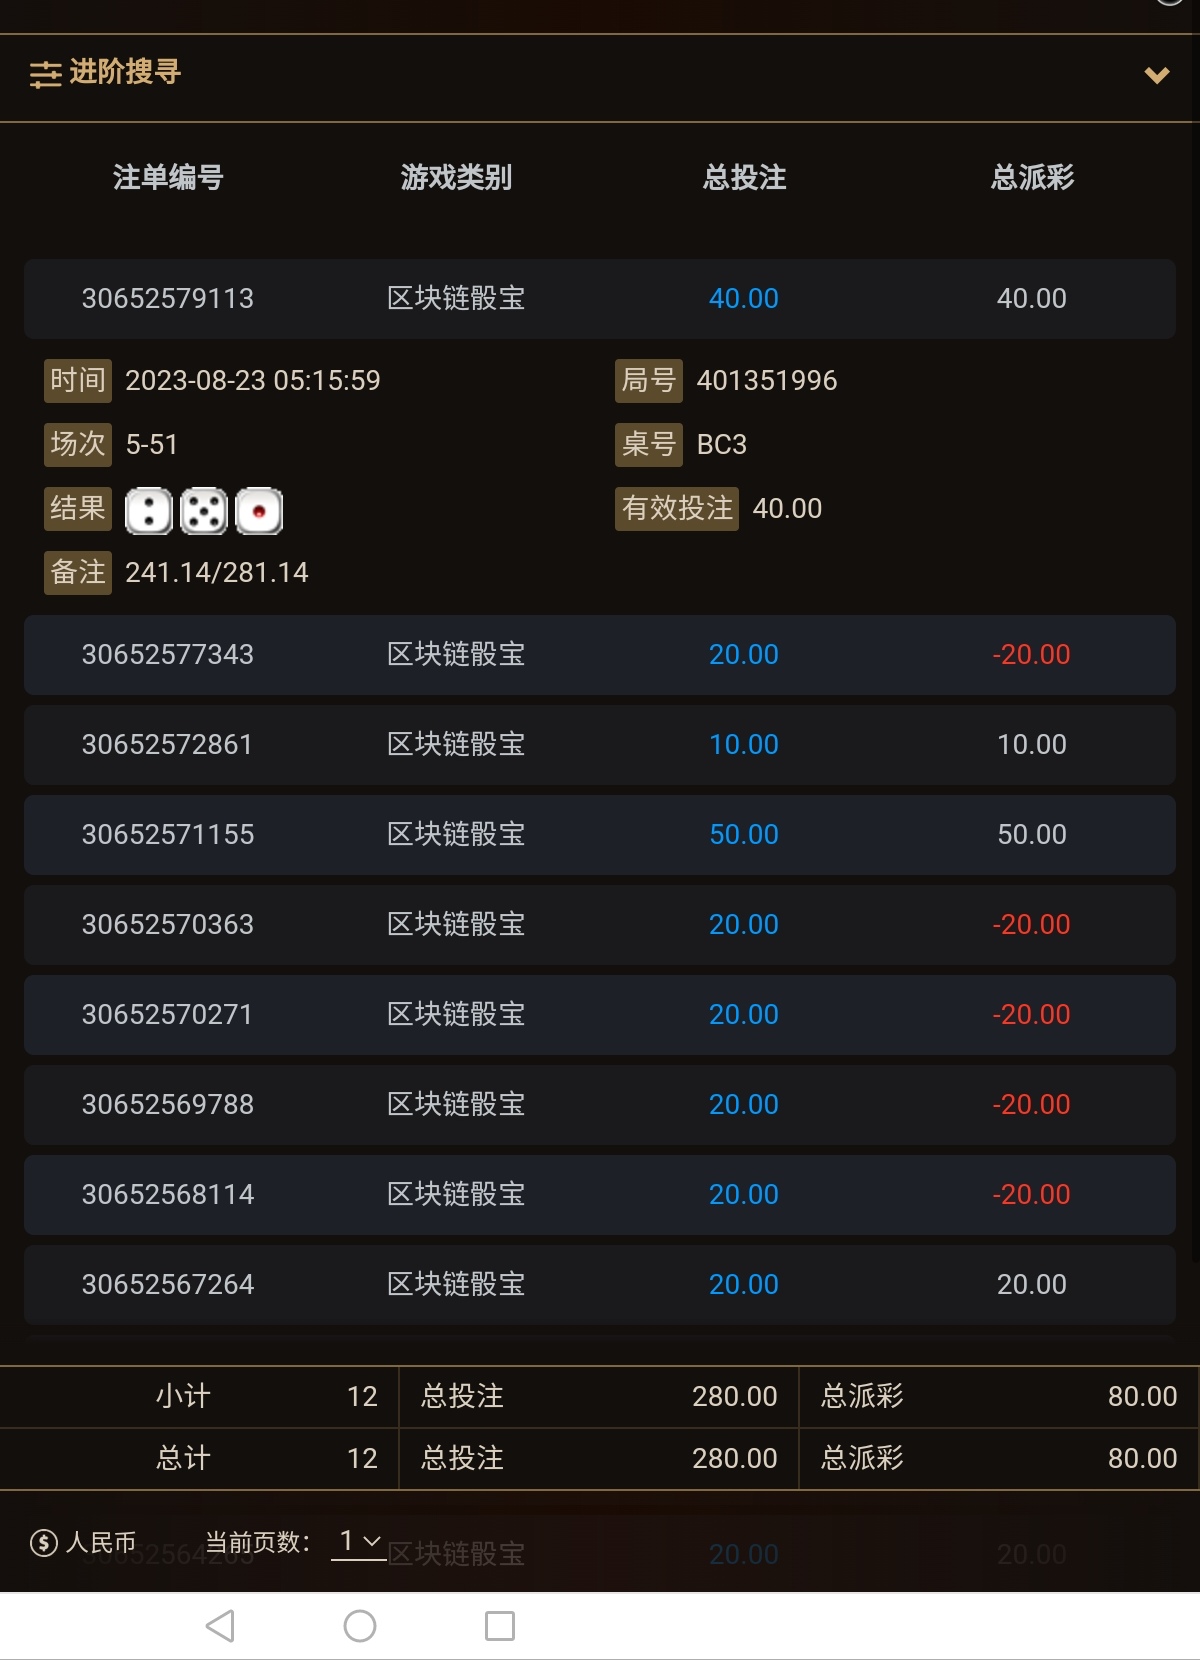Sort by the bet number column header
1200x1660 pixels.
[168, 178]
